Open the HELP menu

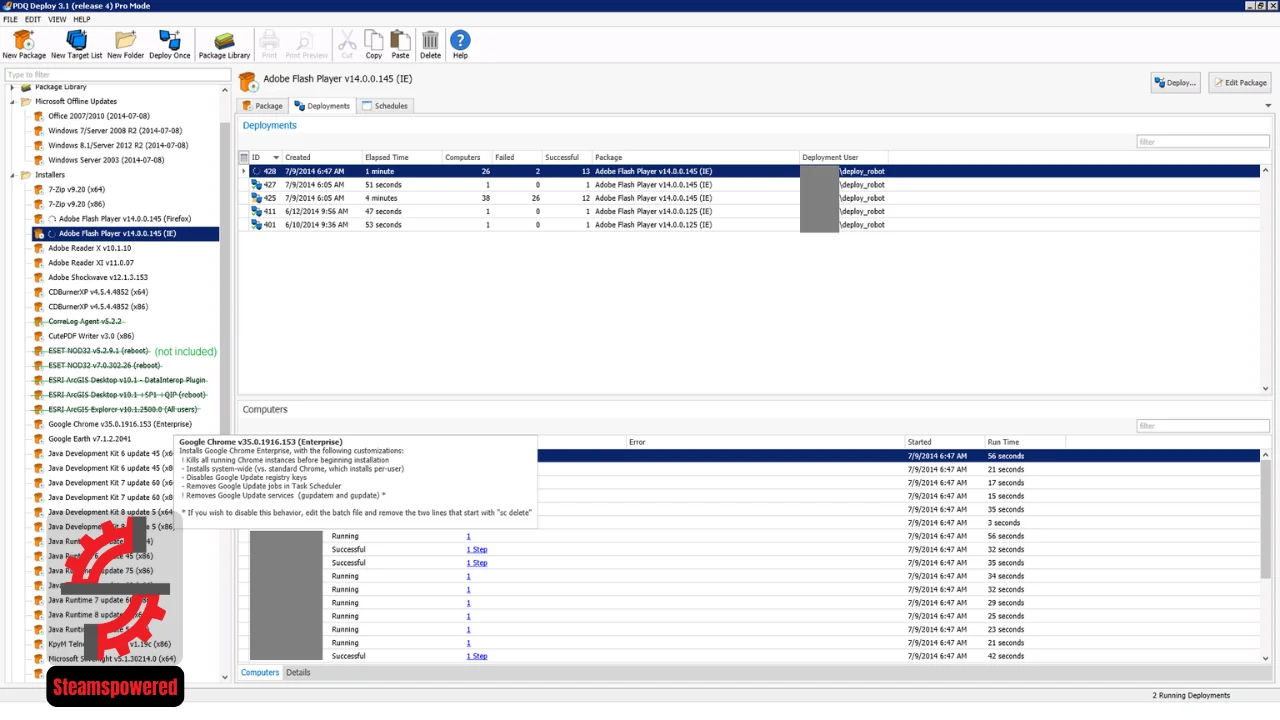[82, 19]
